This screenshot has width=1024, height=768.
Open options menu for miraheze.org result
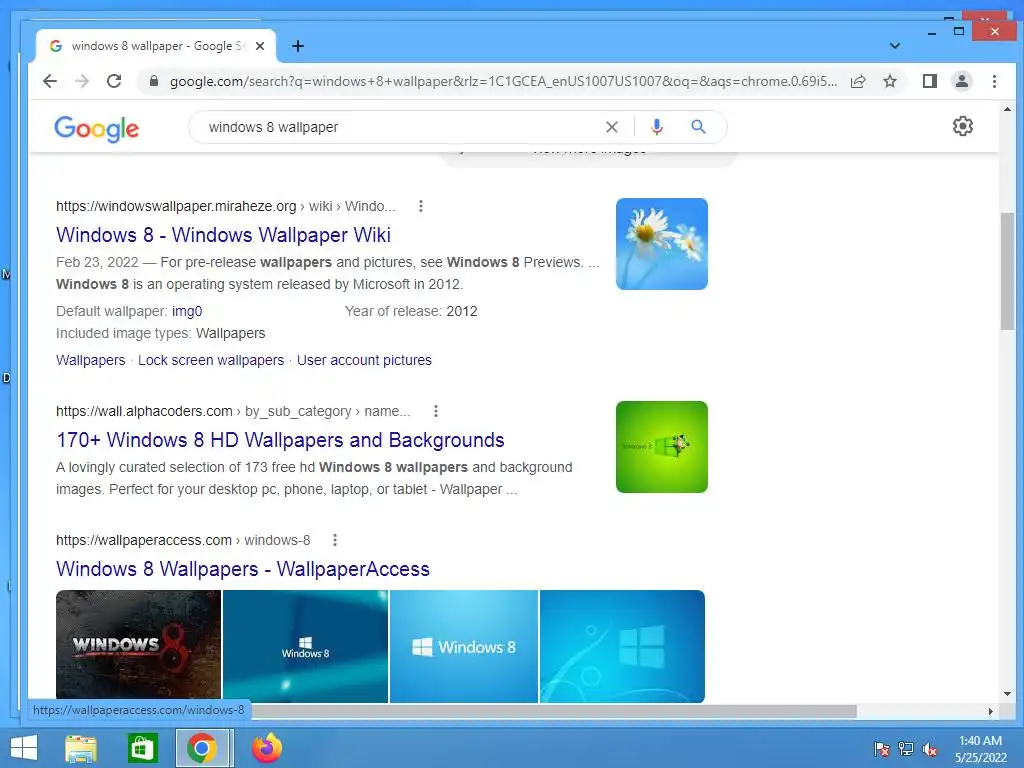(x=421, y=206)
